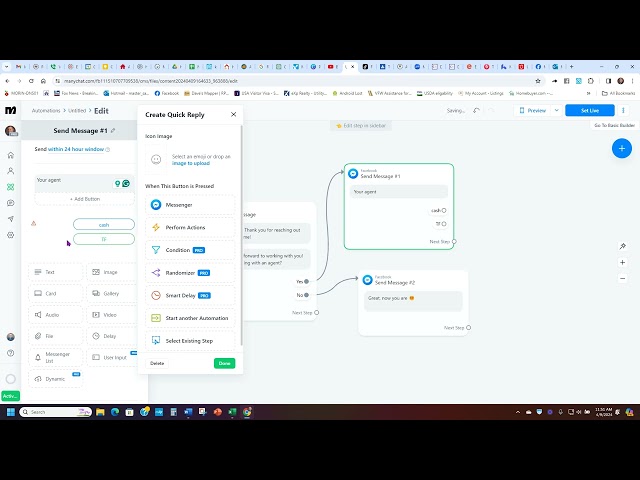Click the Create Quick Reply panel scrollbar
Viewport: 640px width, 480px height.
point(242,236)
